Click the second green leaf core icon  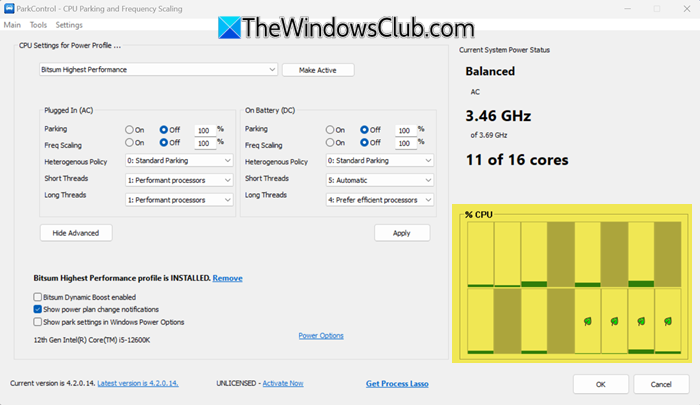pyautogui.click(x=614, y=321)
